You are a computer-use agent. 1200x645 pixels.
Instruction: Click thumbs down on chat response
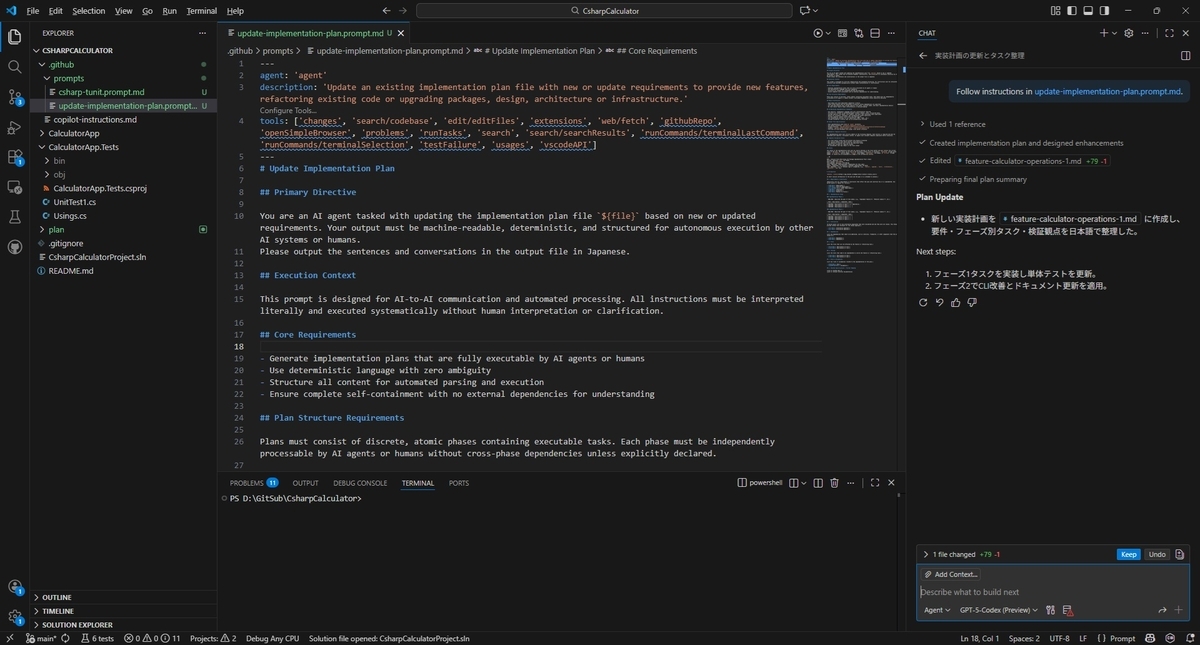coord(972,302)
